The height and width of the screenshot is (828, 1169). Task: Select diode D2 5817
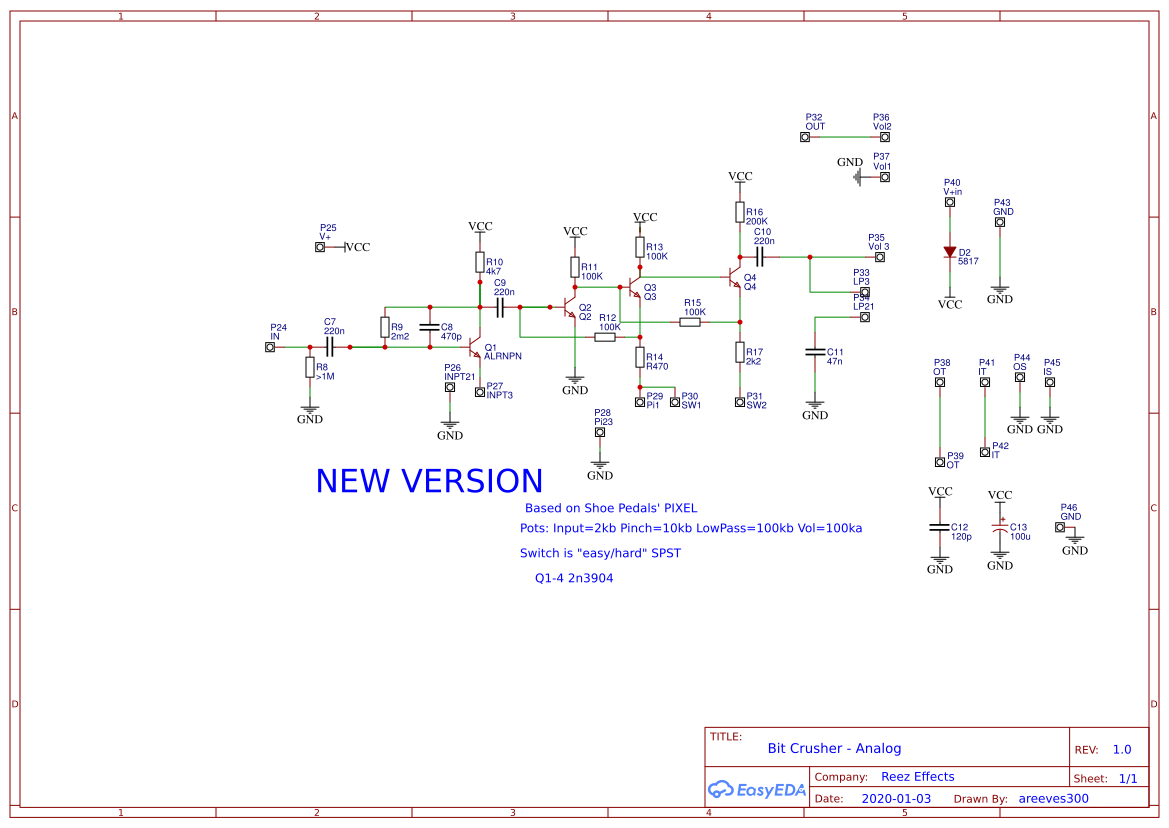tap(948, 253)
